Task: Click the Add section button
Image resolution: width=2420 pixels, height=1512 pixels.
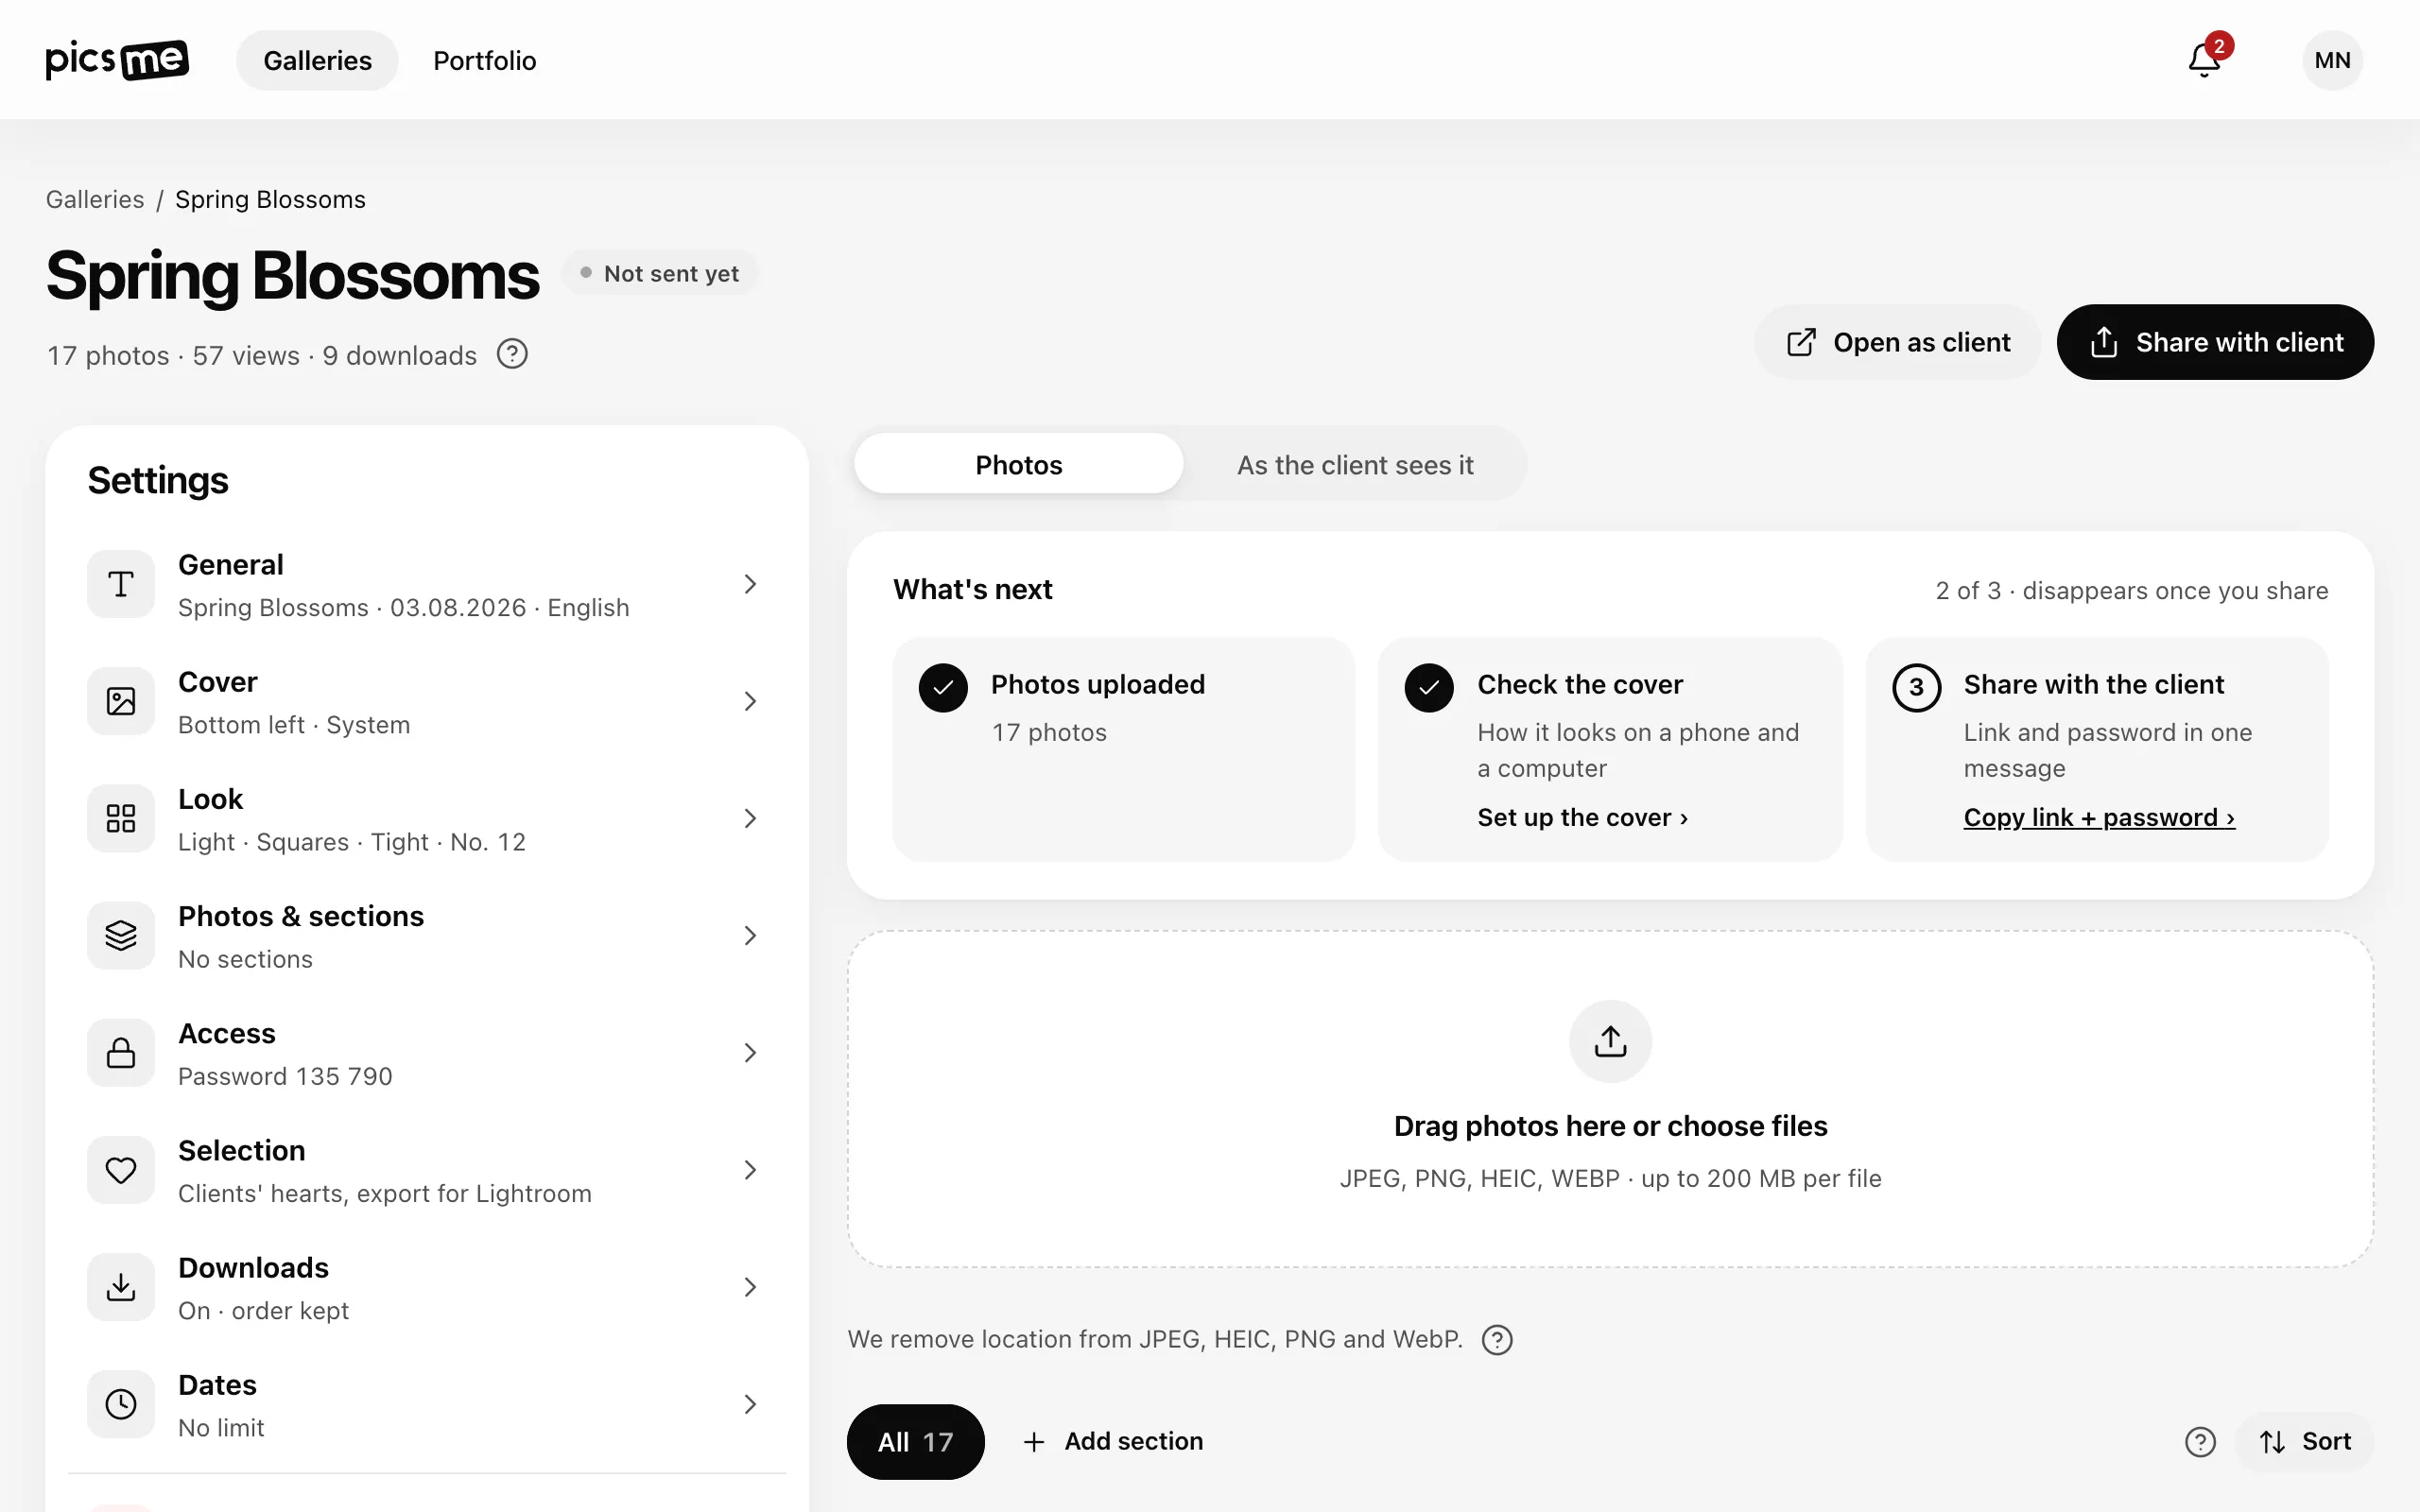Action: click(x=1113, y=1441)
